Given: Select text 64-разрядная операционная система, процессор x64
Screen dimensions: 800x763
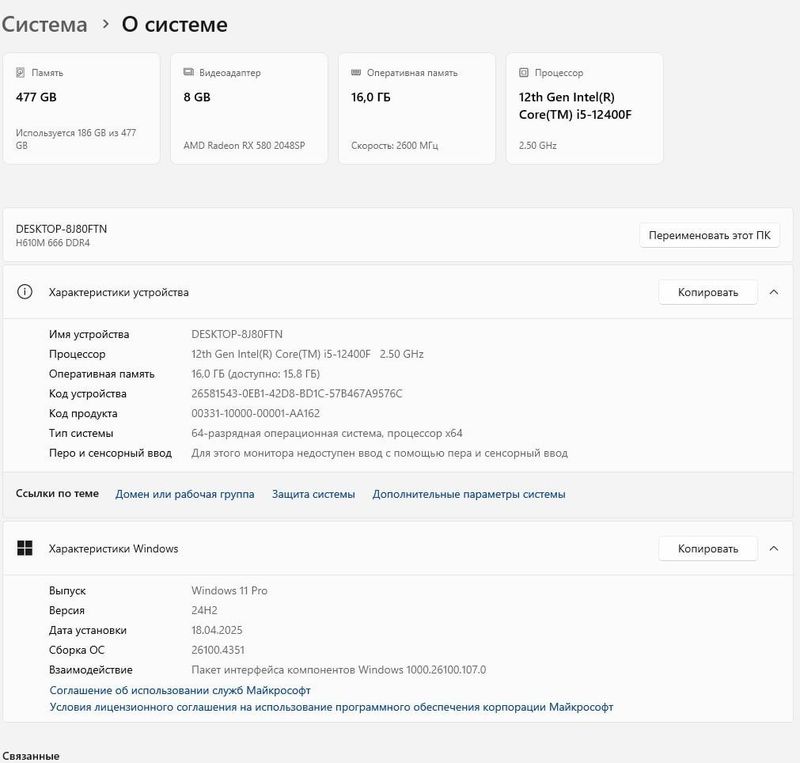Looking at the screenshot, I should [x=327, y=433].
